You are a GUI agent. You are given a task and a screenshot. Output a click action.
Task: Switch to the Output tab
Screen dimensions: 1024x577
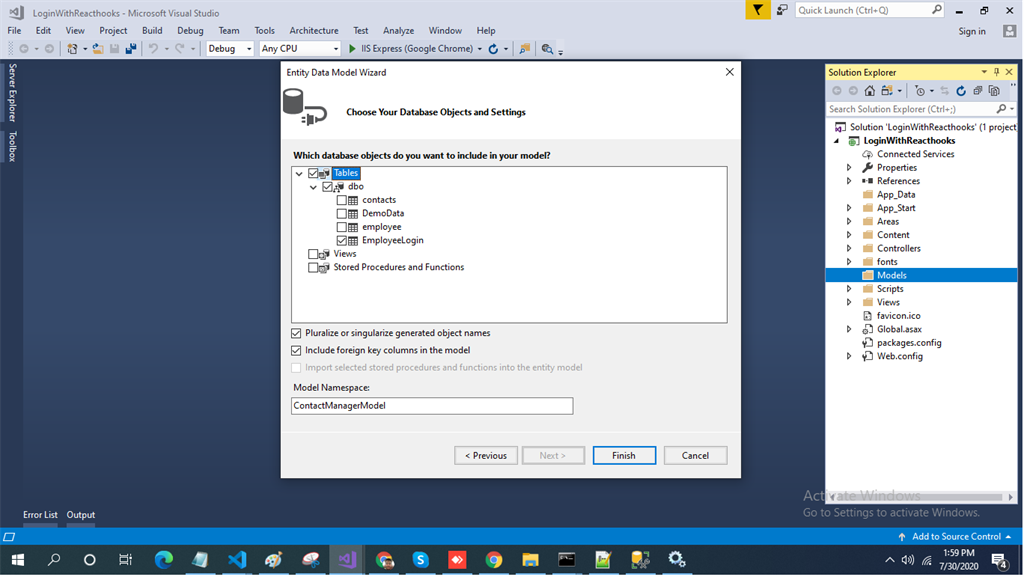(81, 515)
